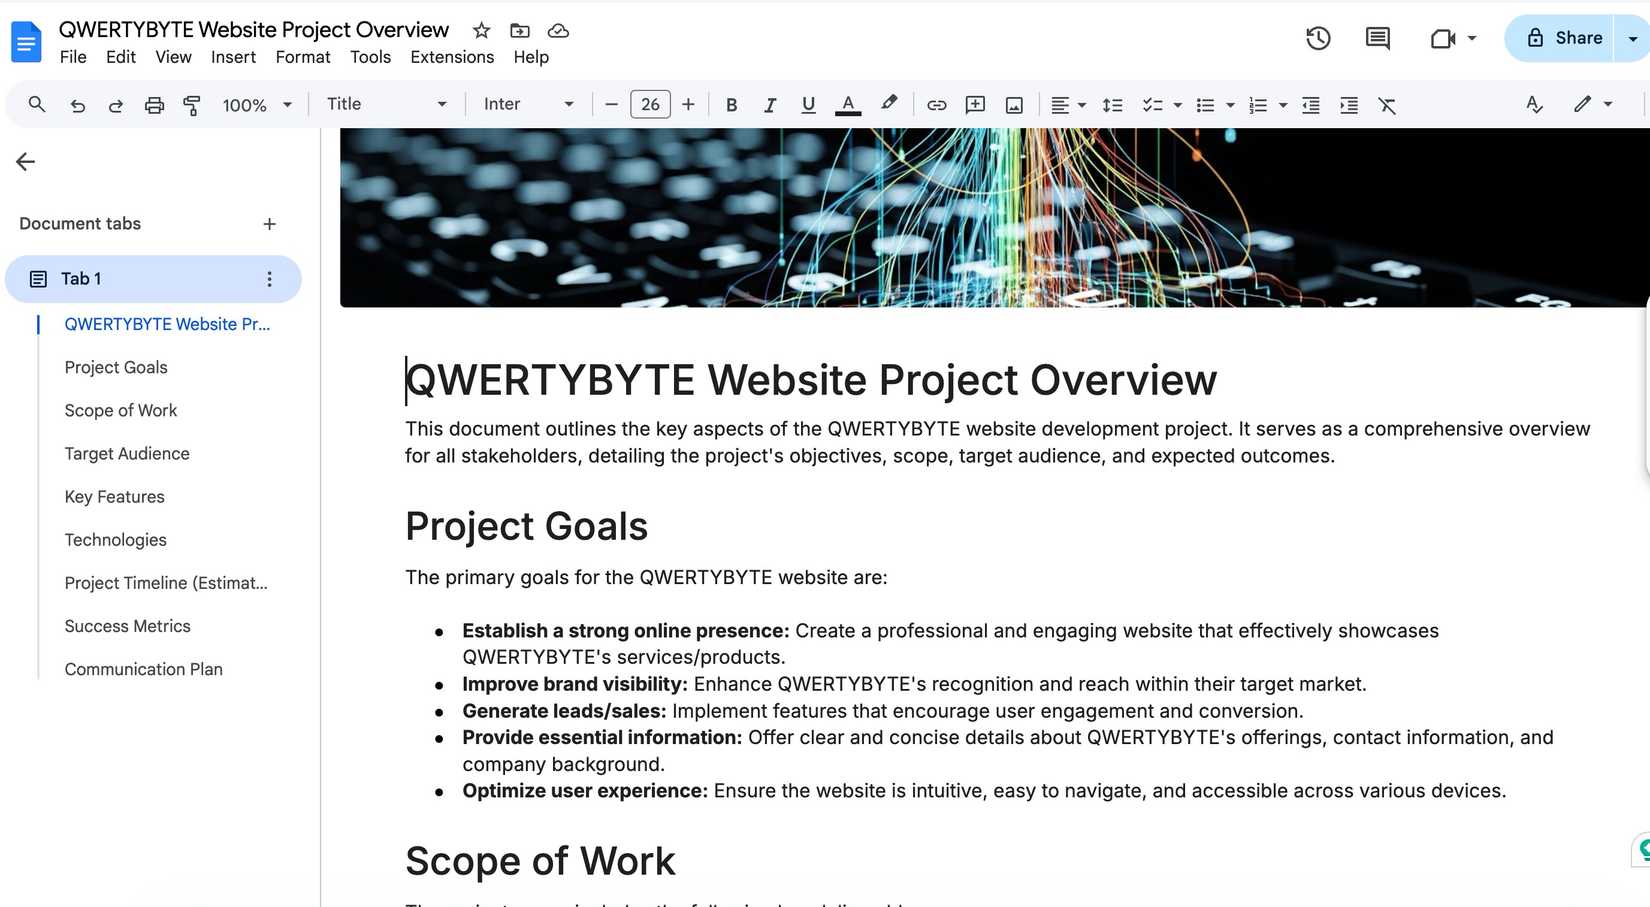Add a comment
Viewport: 1650px width, 907px height.
[x=974, y=104]
